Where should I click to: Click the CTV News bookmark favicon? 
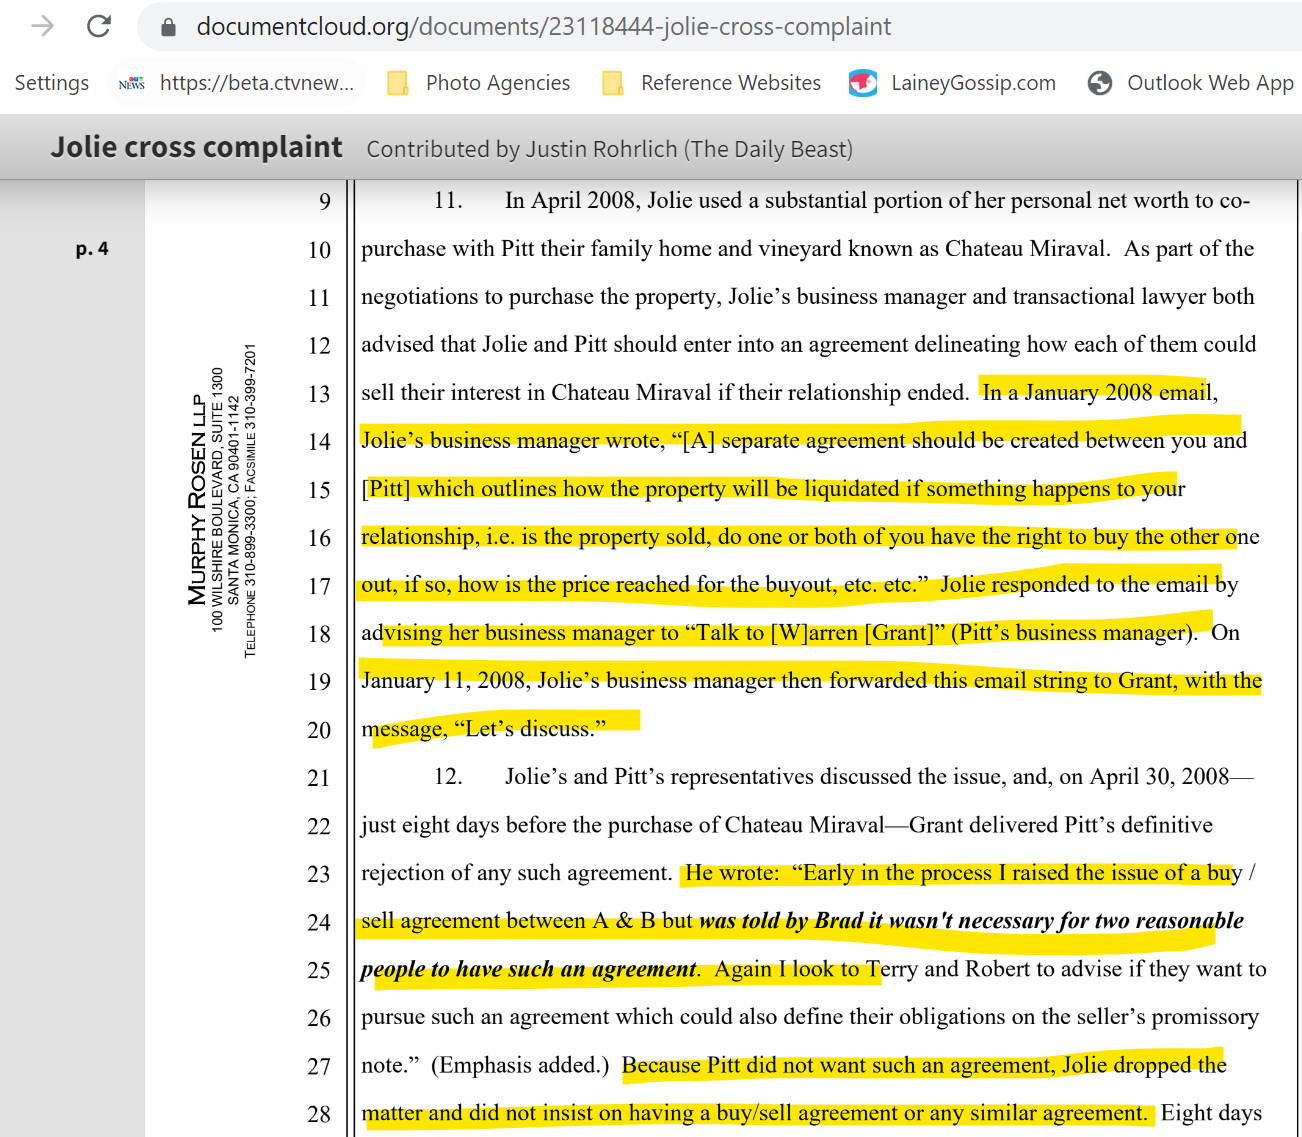click(132, 83)
